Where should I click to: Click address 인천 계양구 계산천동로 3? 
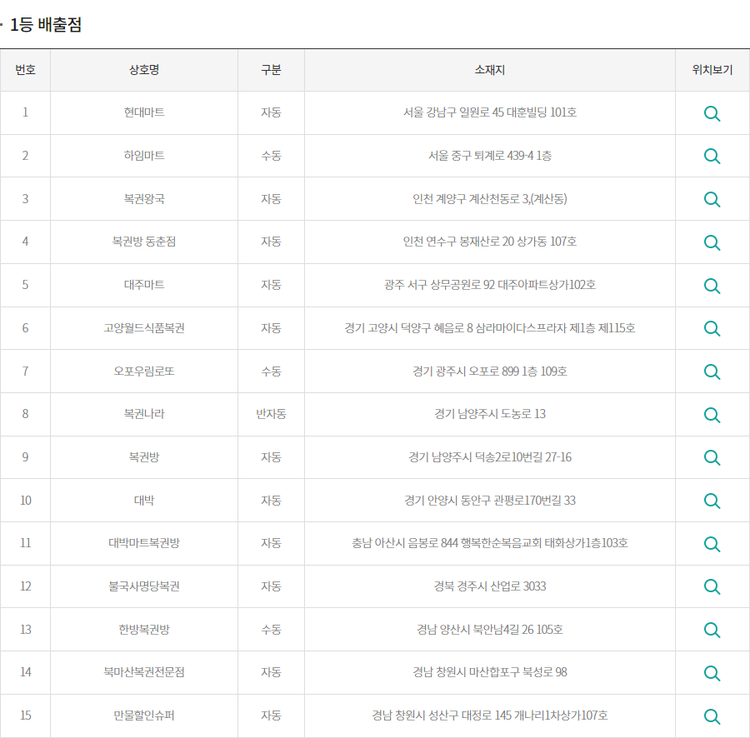pos(471,198)
